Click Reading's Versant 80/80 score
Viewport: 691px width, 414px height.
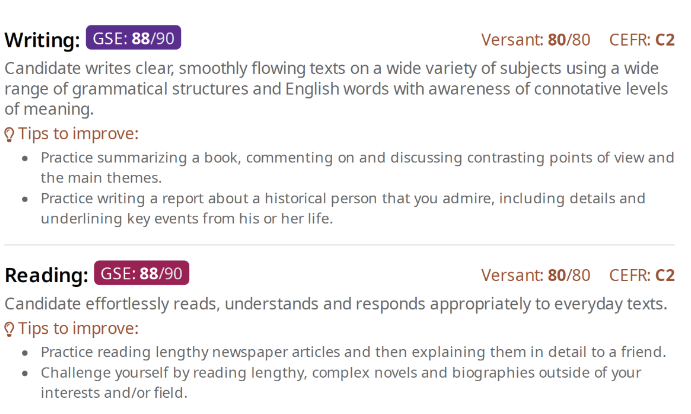click(535, 275)
